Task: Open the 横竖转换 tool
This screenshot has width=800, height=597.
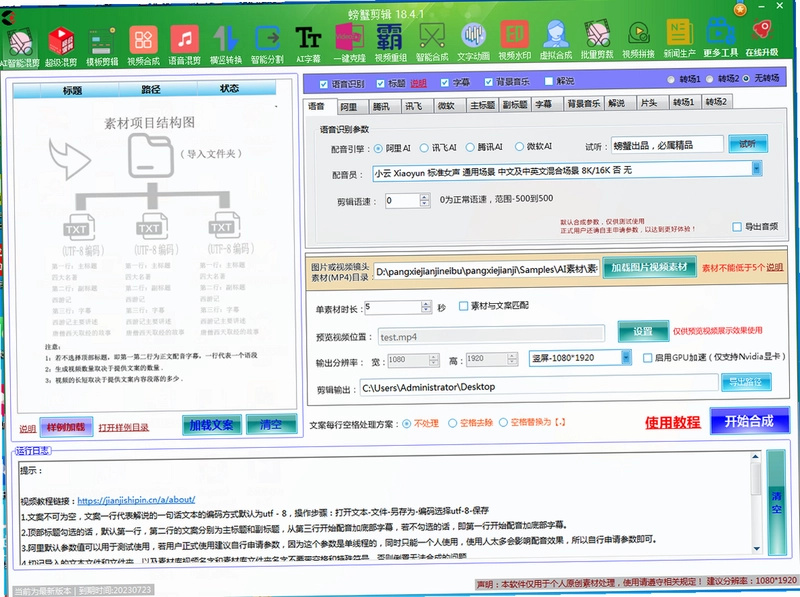Action: [226, 44]
